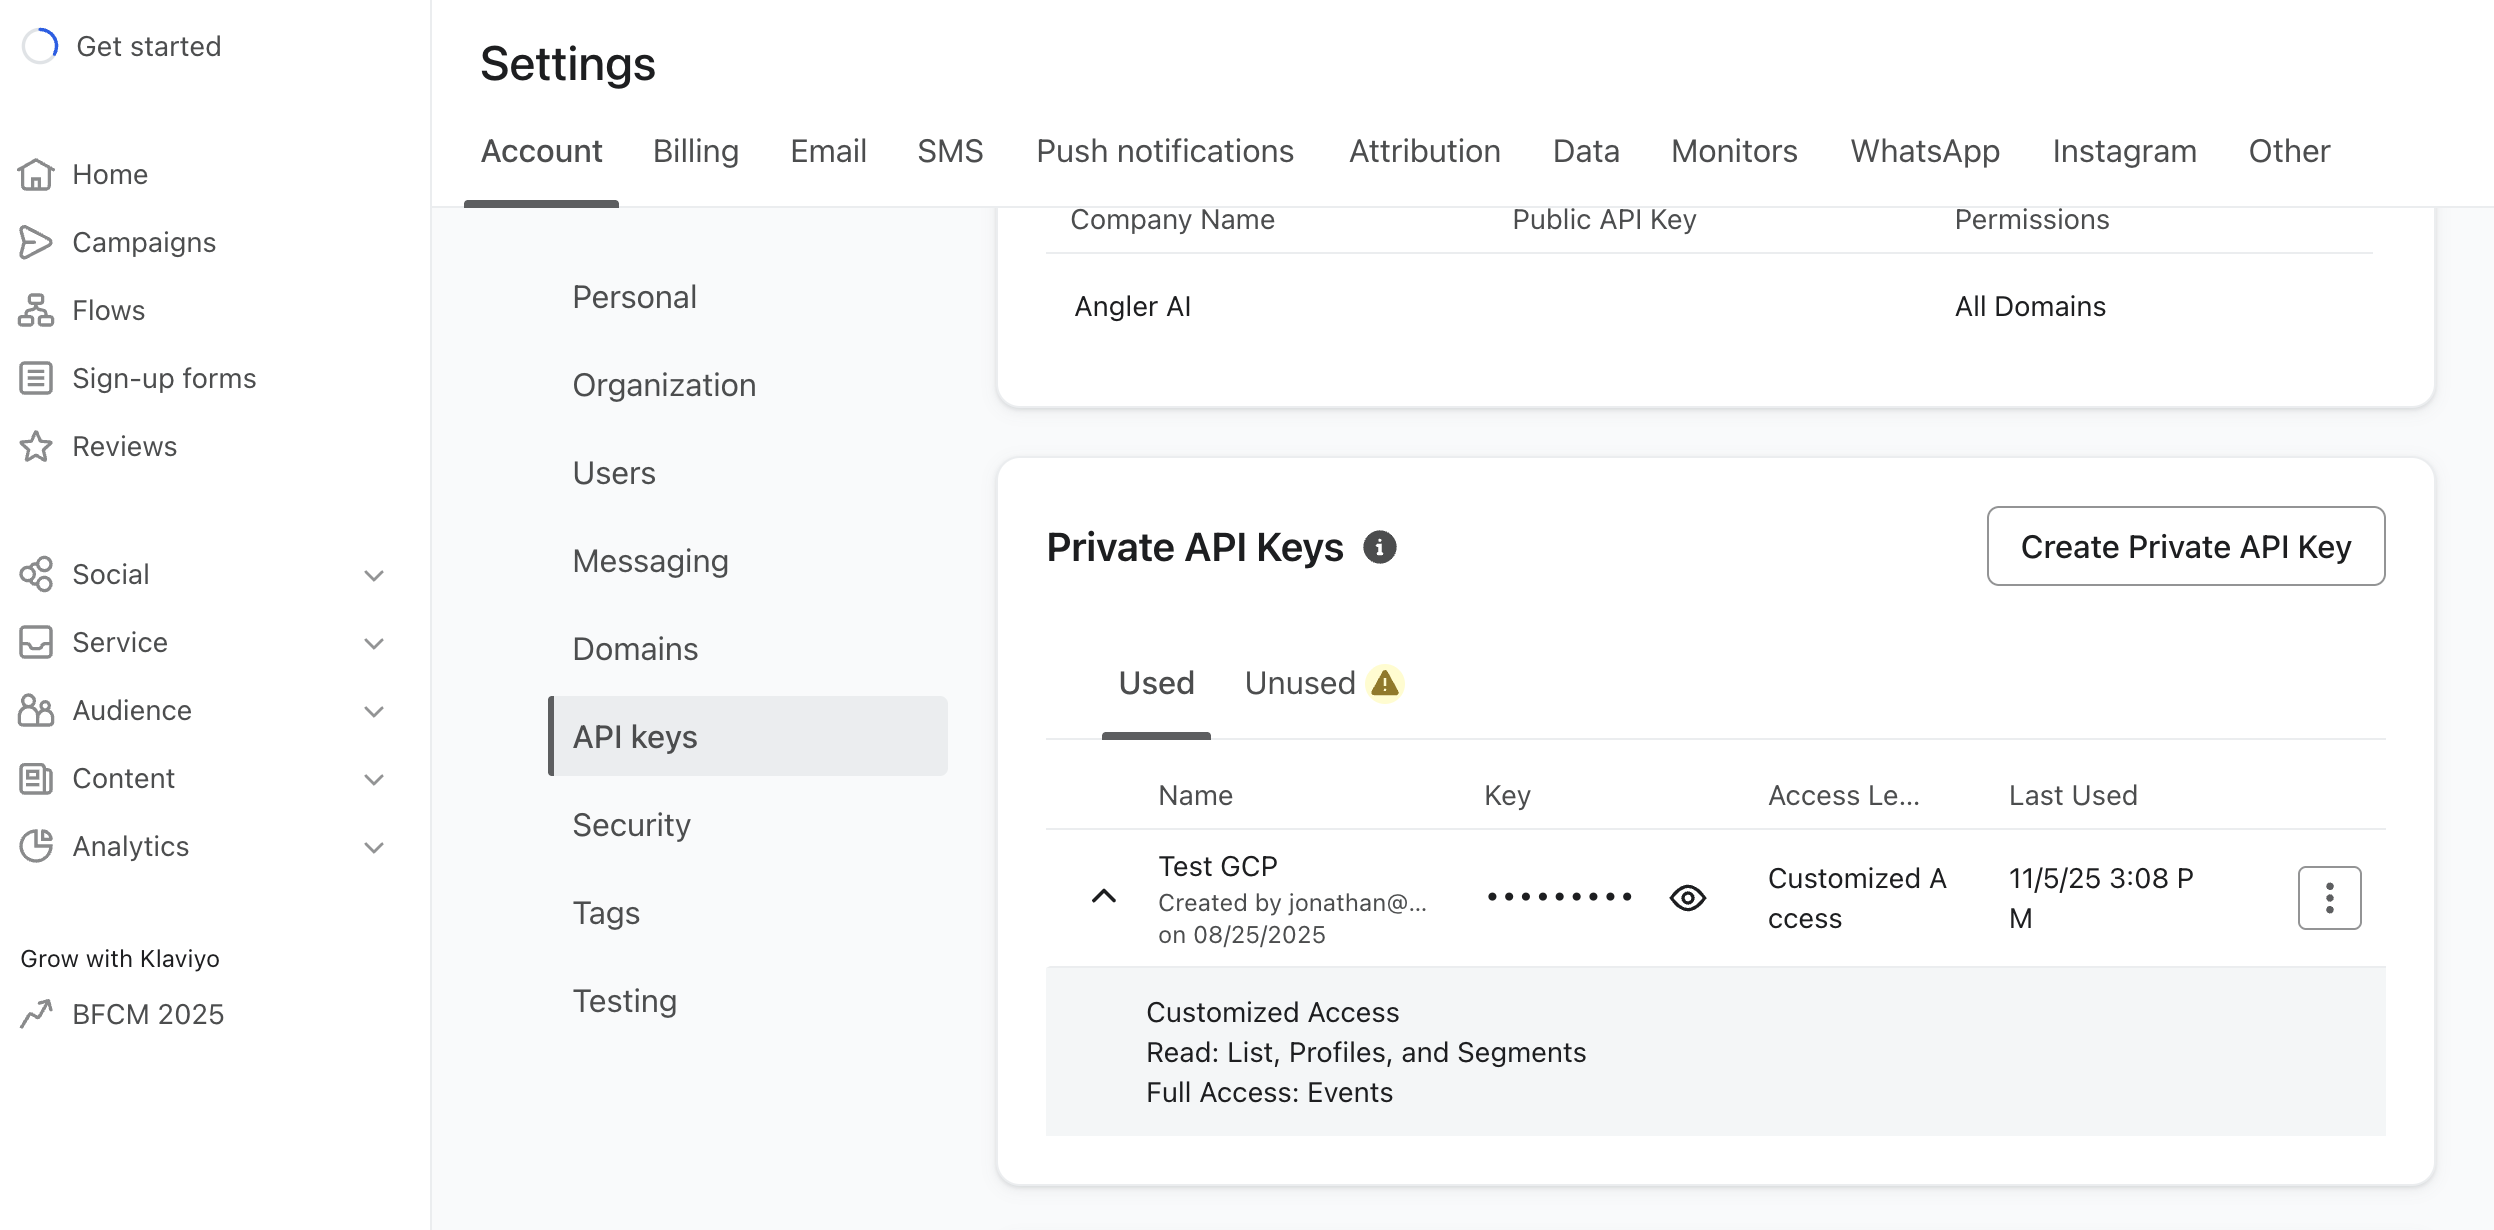Viewport: 2494px width, 1230px height.
Task: Collapse the Test GCP key details row
Action: (1103, 896)
